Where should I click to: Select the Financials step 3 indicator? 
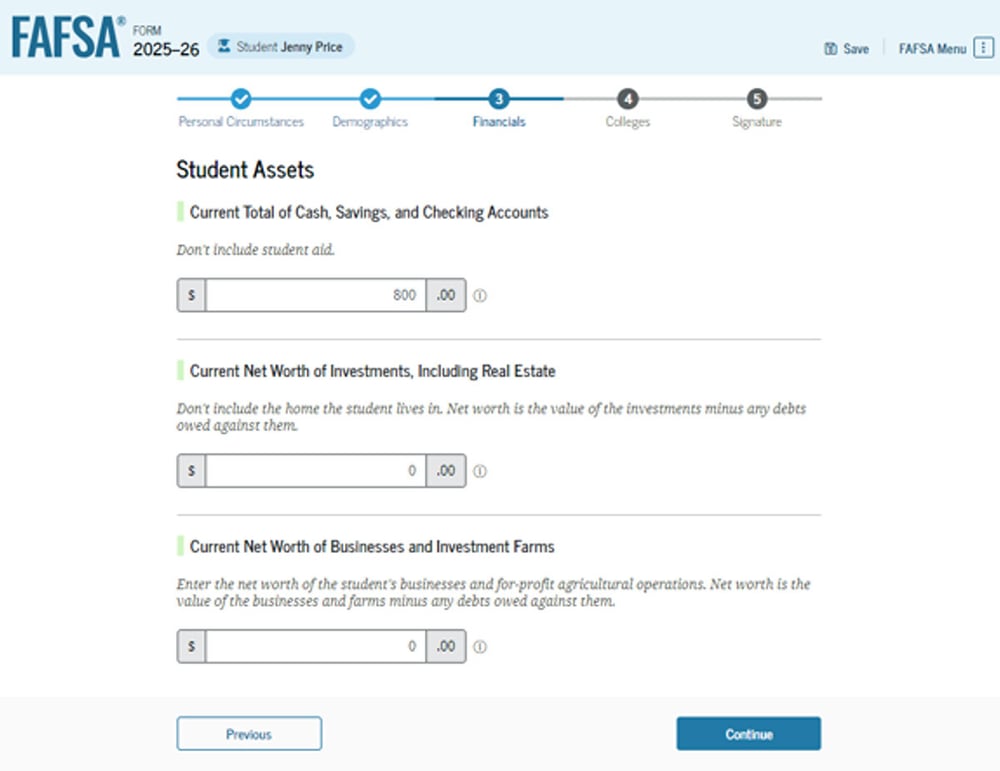coord(499,99)
